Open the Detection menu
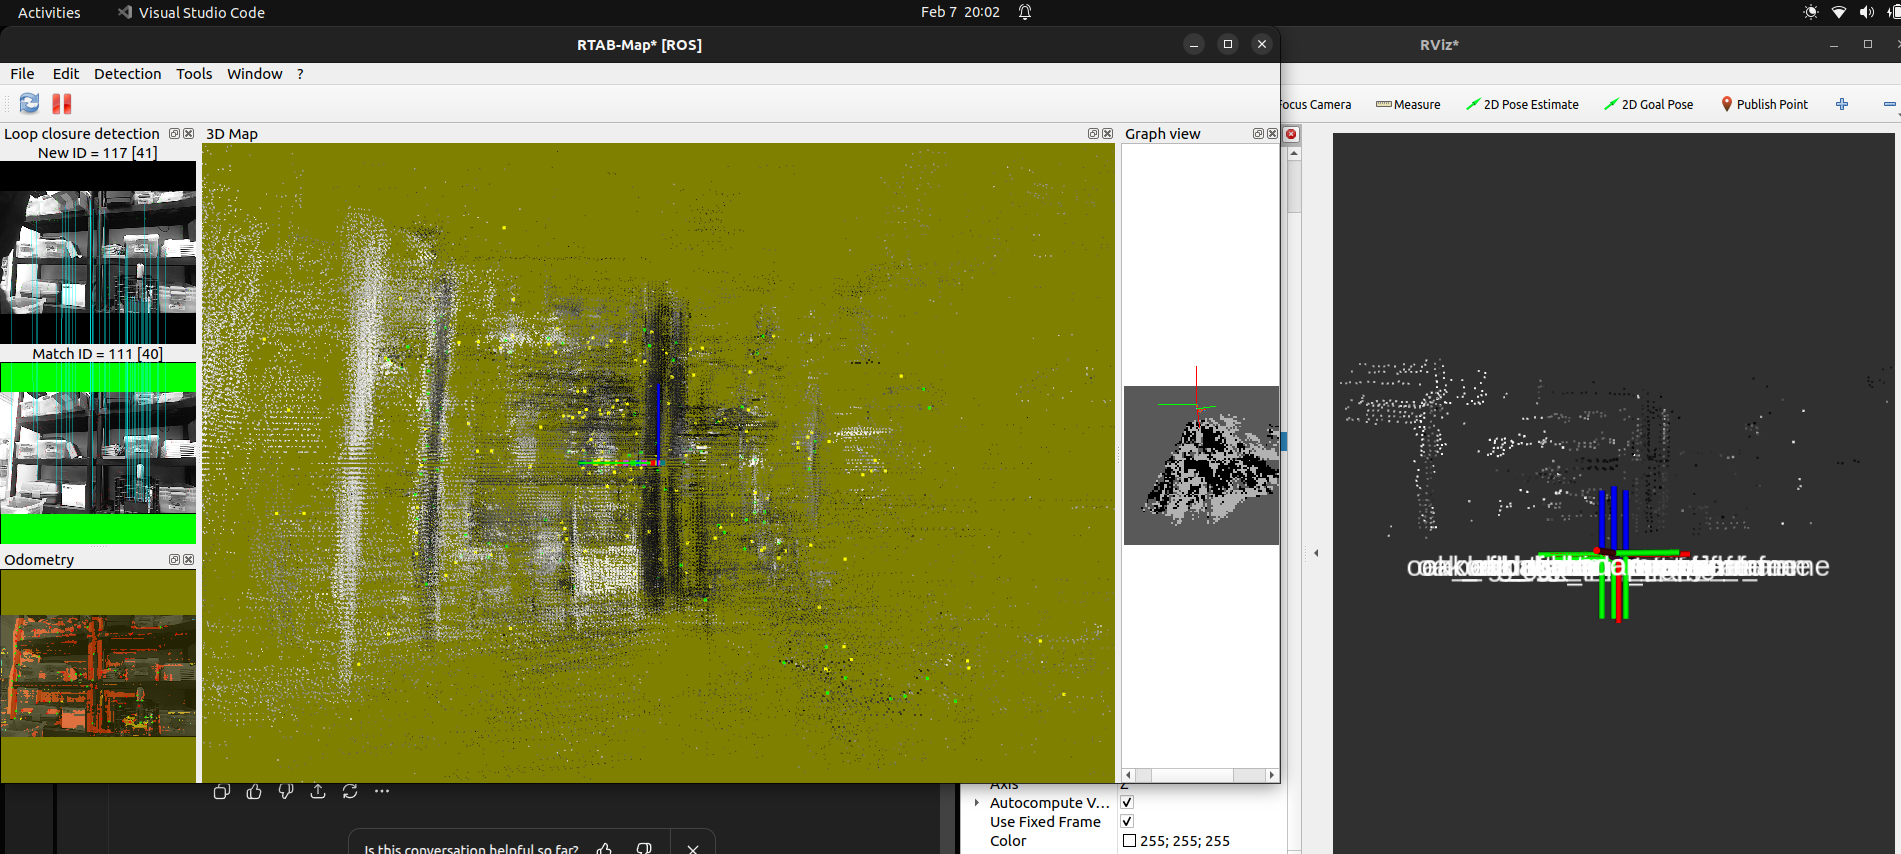Viewport: 1901px width, 854px height. [127, 74]
